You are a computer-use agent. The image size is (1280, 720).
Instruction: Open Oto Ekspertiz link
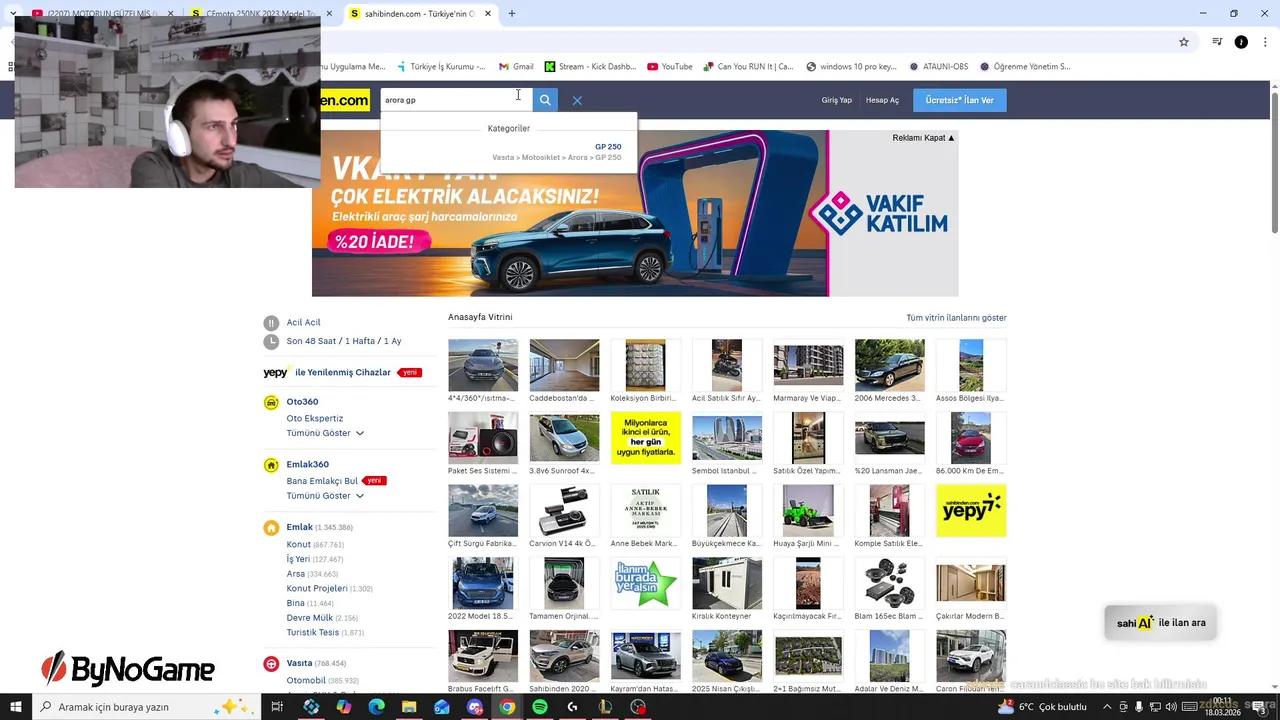click(315, 419)
